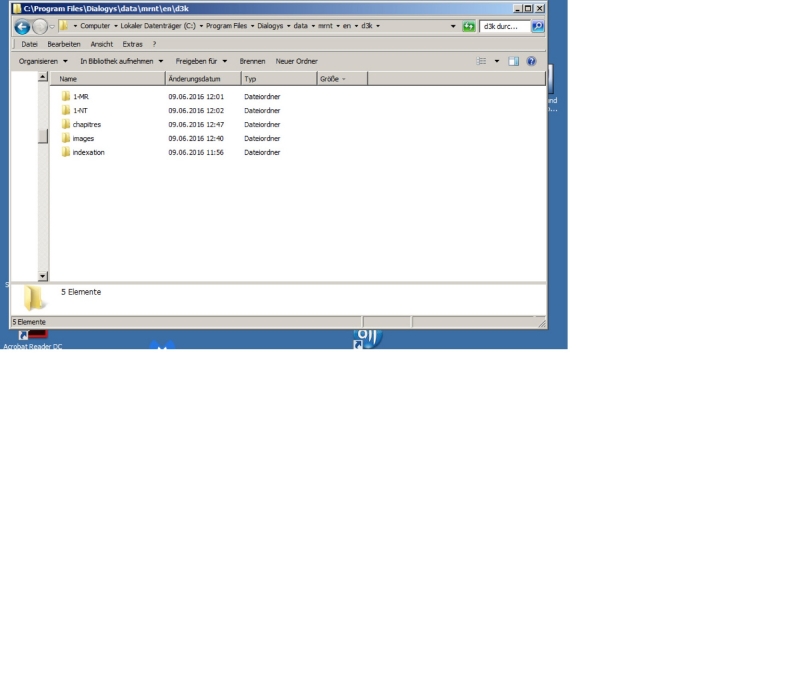800x680 pixels.
Task: Open the Datei menu
Action: coord(29,44)
